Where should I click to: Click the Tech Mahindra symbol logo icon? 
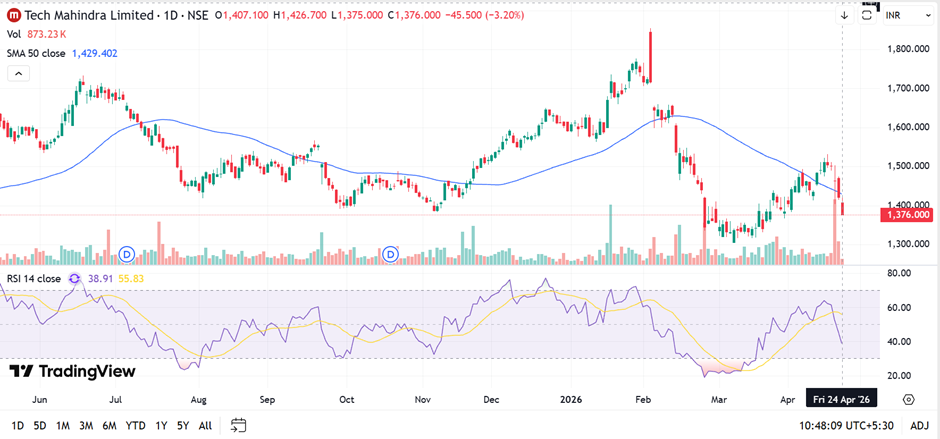click(12, 15)
